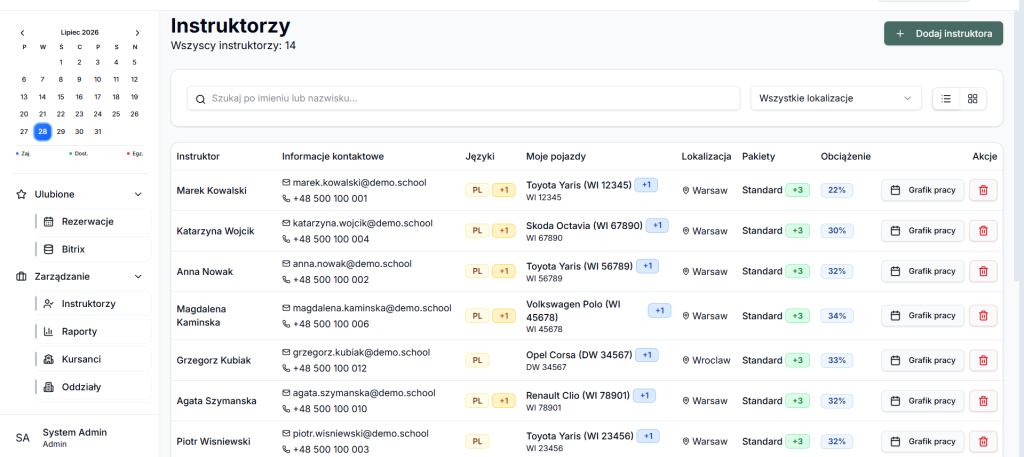1024x457 pixels.
Task: Remove Grzegorz Kubiak using trash icon
Action: [983, 360]
